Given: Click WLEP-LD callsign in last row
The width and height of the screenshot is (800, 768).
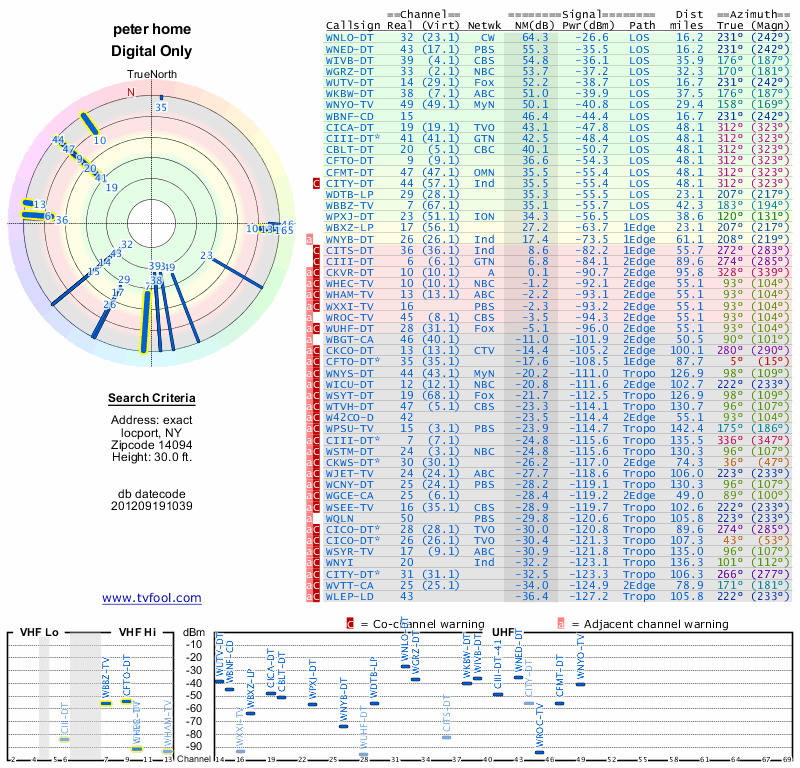Looking at the screenshot, I should pos(349,597).
